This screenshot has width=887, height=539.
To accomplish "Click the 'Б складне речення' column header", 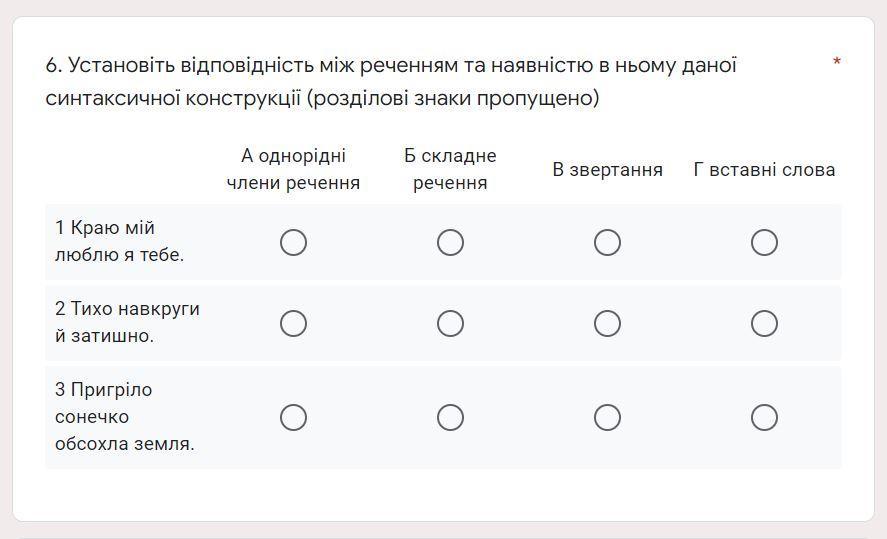I will (x=450, y=169).
